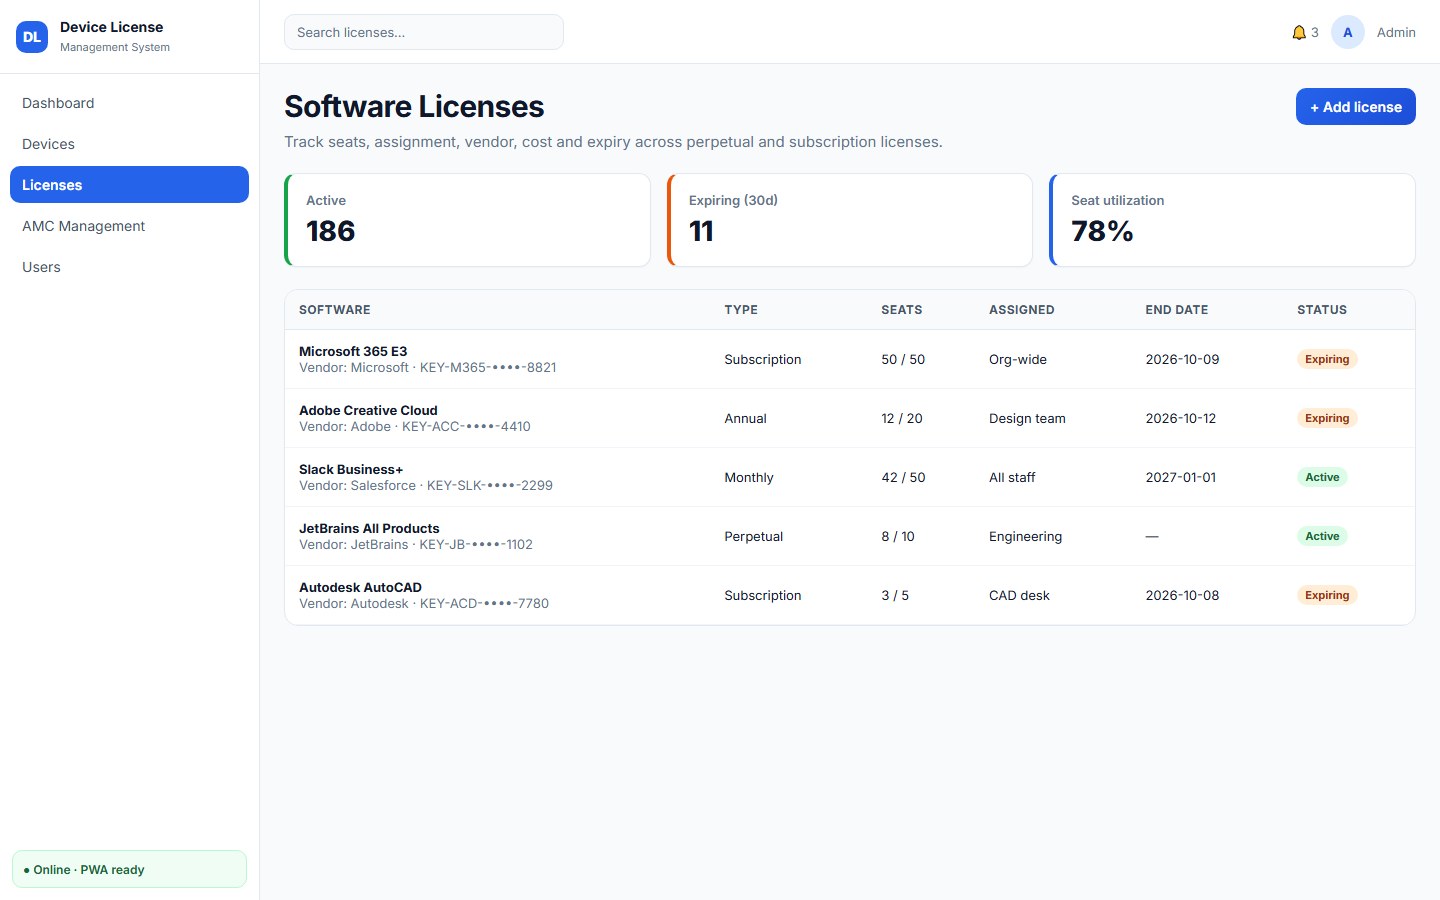This screenshot has width=1440, height=900.
Task: Click the Admin avatar circle
Action: pos(1348,32)
